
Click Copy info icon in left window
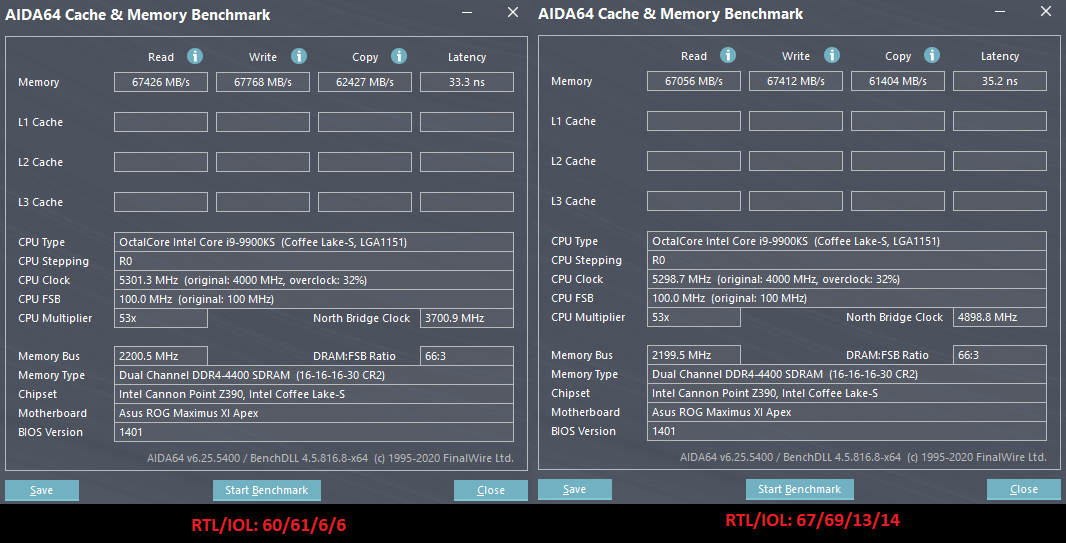pos(399,56)
